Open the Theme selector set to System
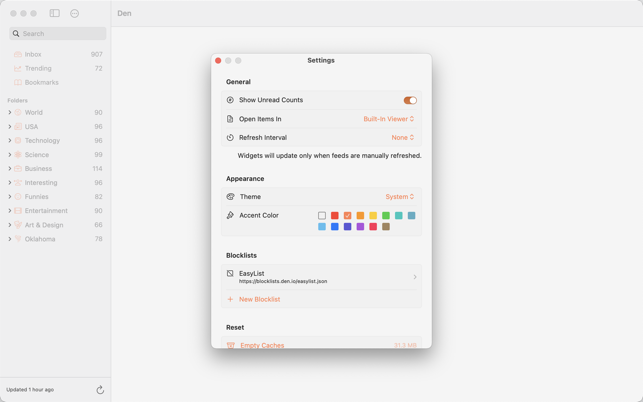 coord(399,197)
